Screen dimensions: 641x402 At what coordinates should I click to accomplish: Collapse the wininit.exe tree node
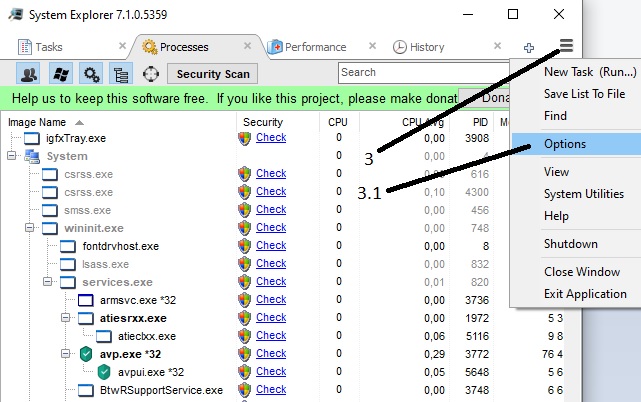29,228
